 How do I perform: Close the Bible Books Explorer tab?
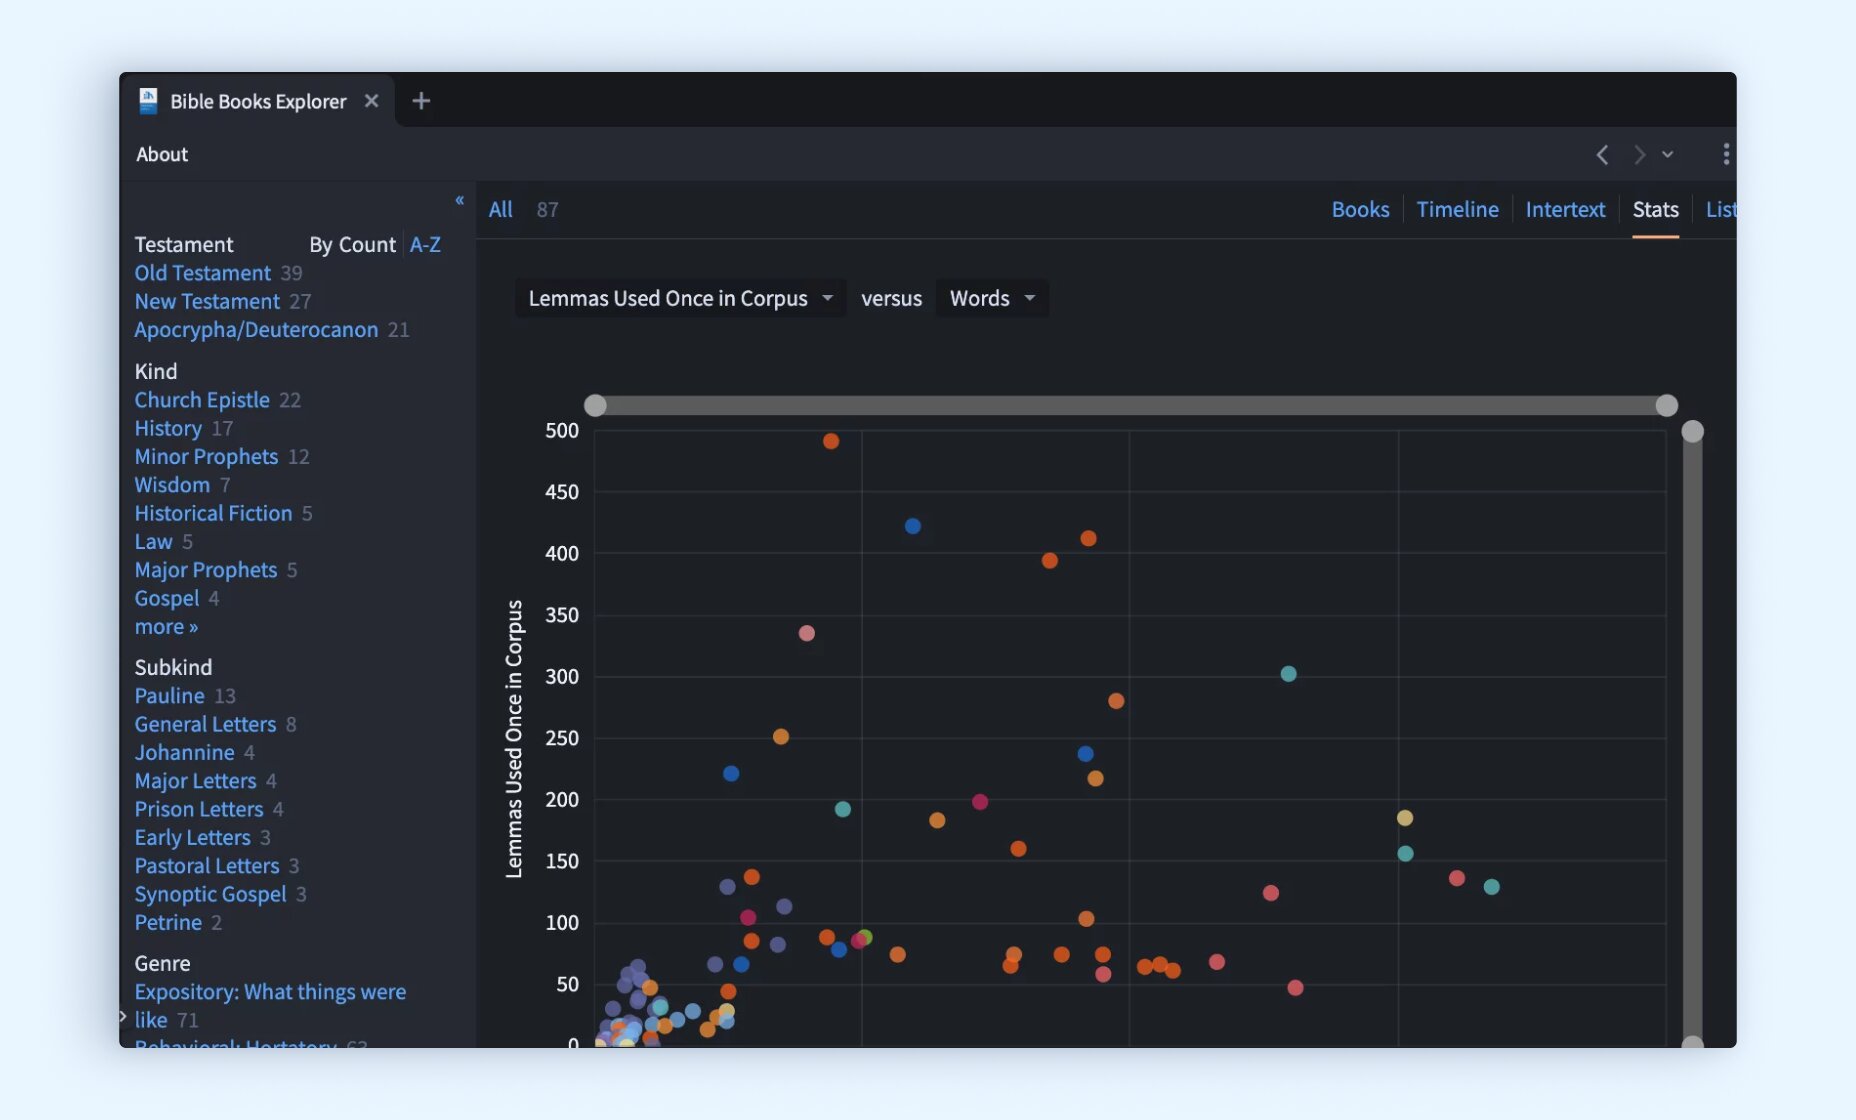pos(371,101)
